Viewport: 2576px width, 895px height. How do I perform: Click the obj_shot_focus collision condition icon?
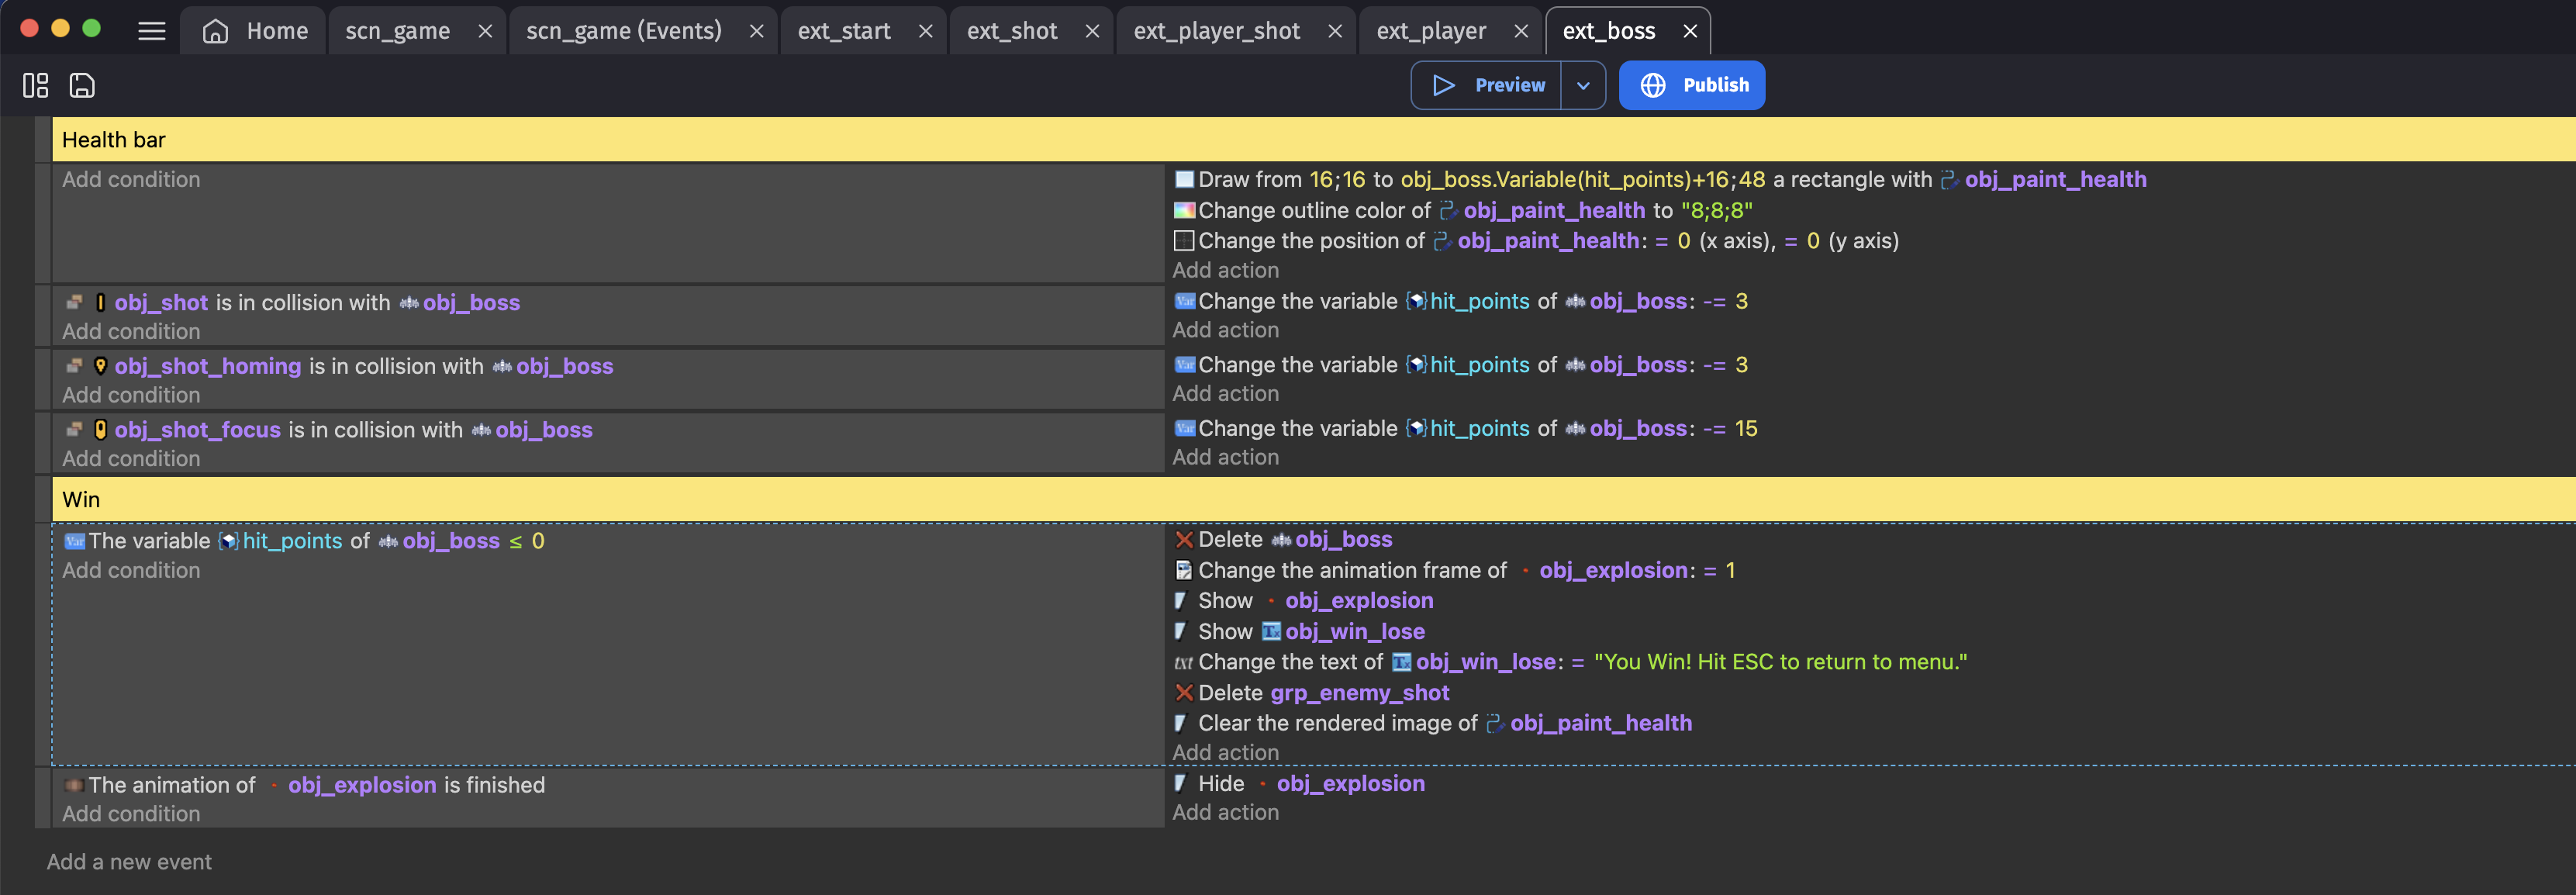click(74, 430)
